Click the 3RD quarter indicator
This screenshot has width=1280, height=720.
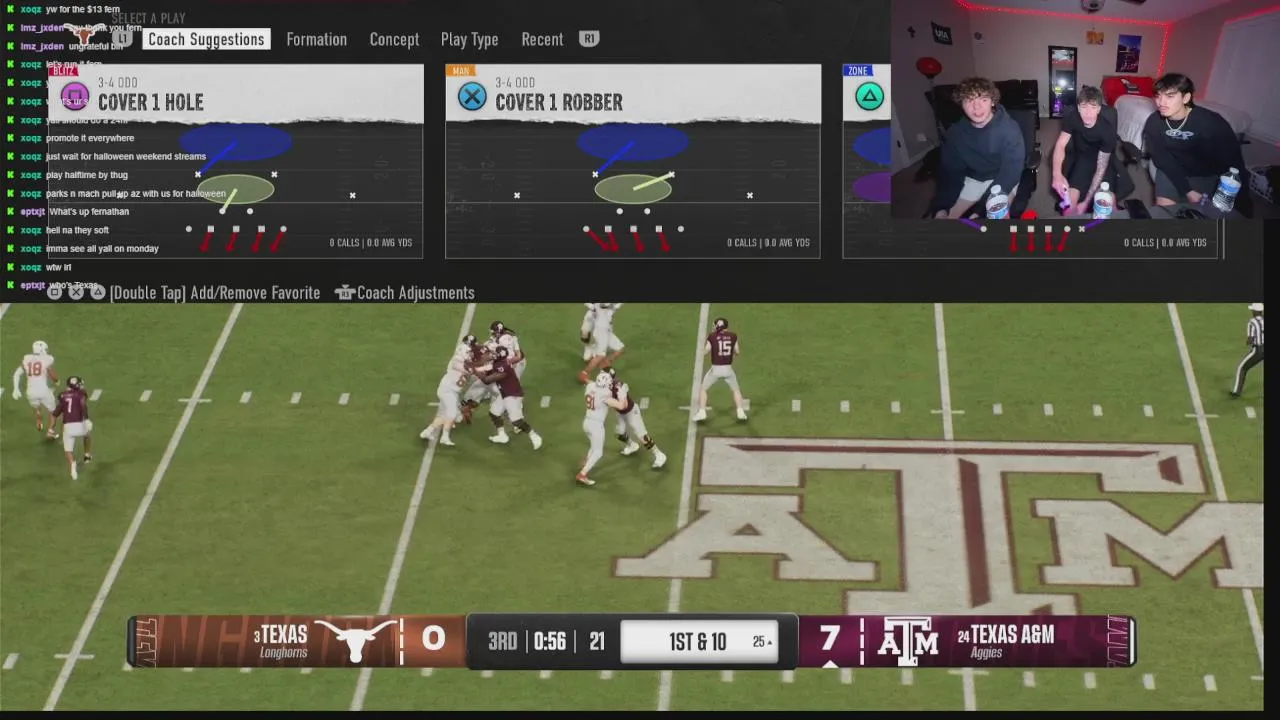502,641
